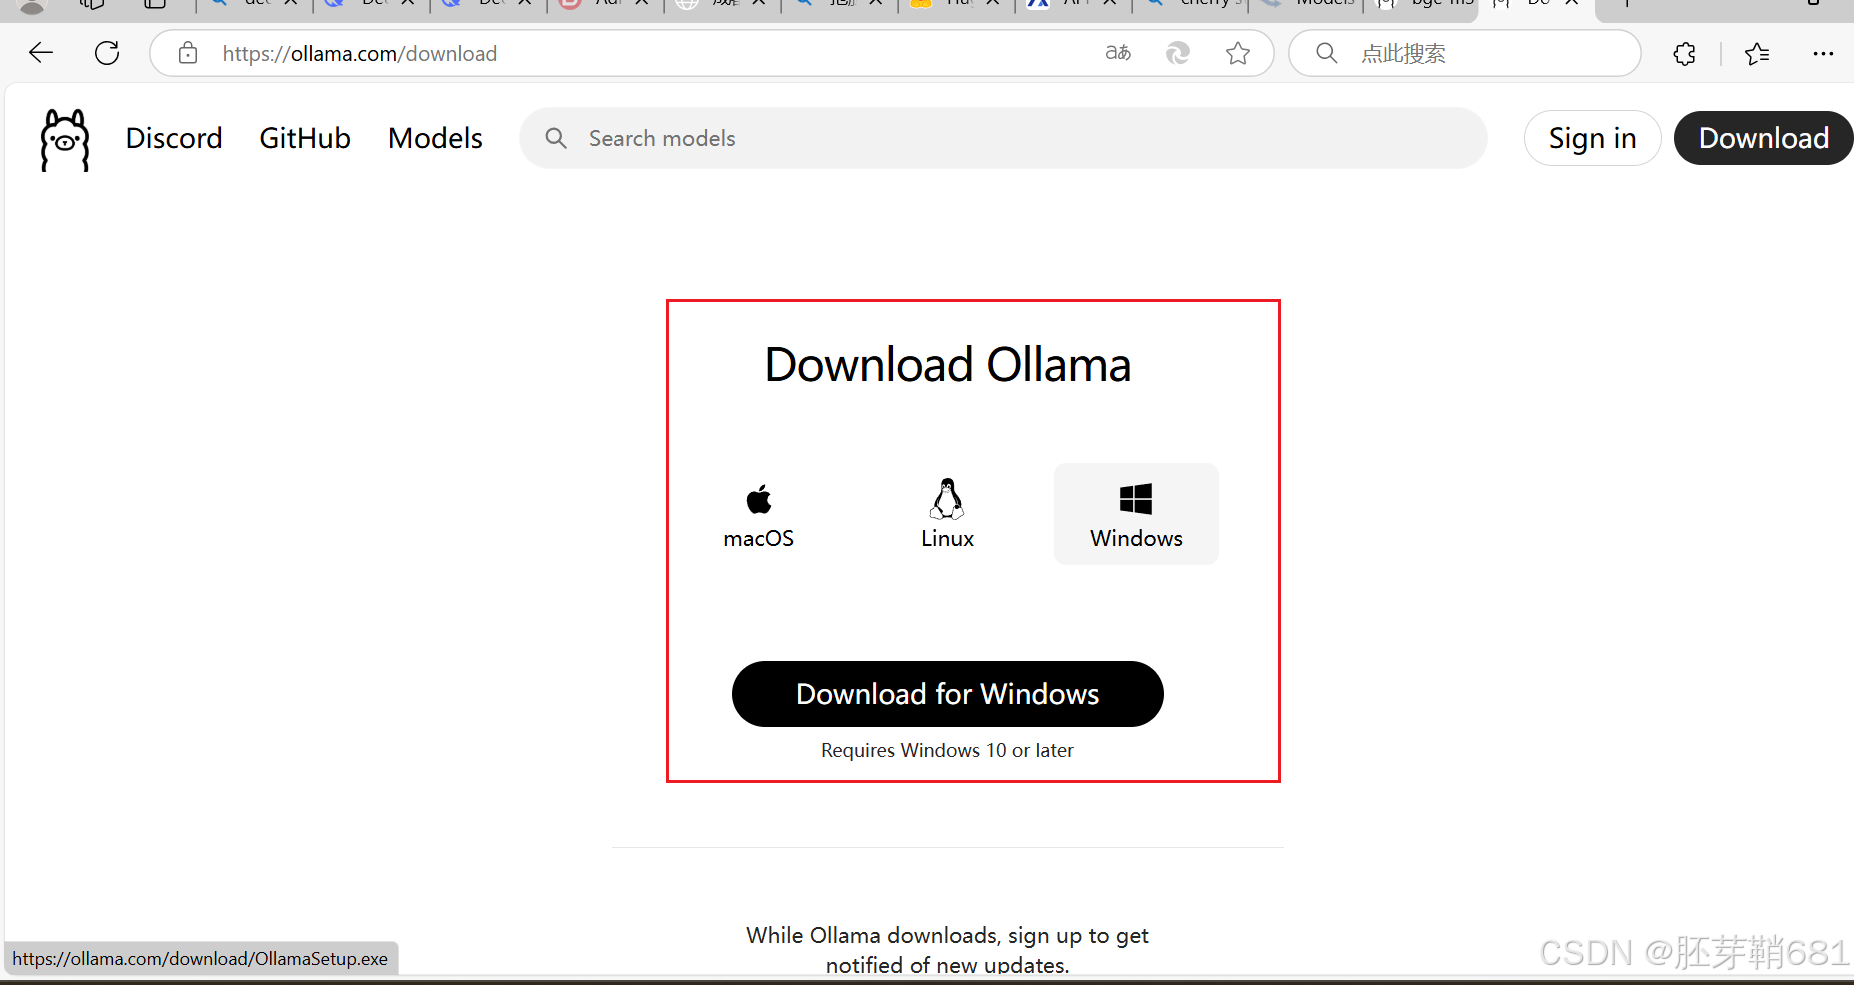The height and width of the screenshot is (985, 1854).
Task: Select the macOS apple icon
Action: (759, 499)
